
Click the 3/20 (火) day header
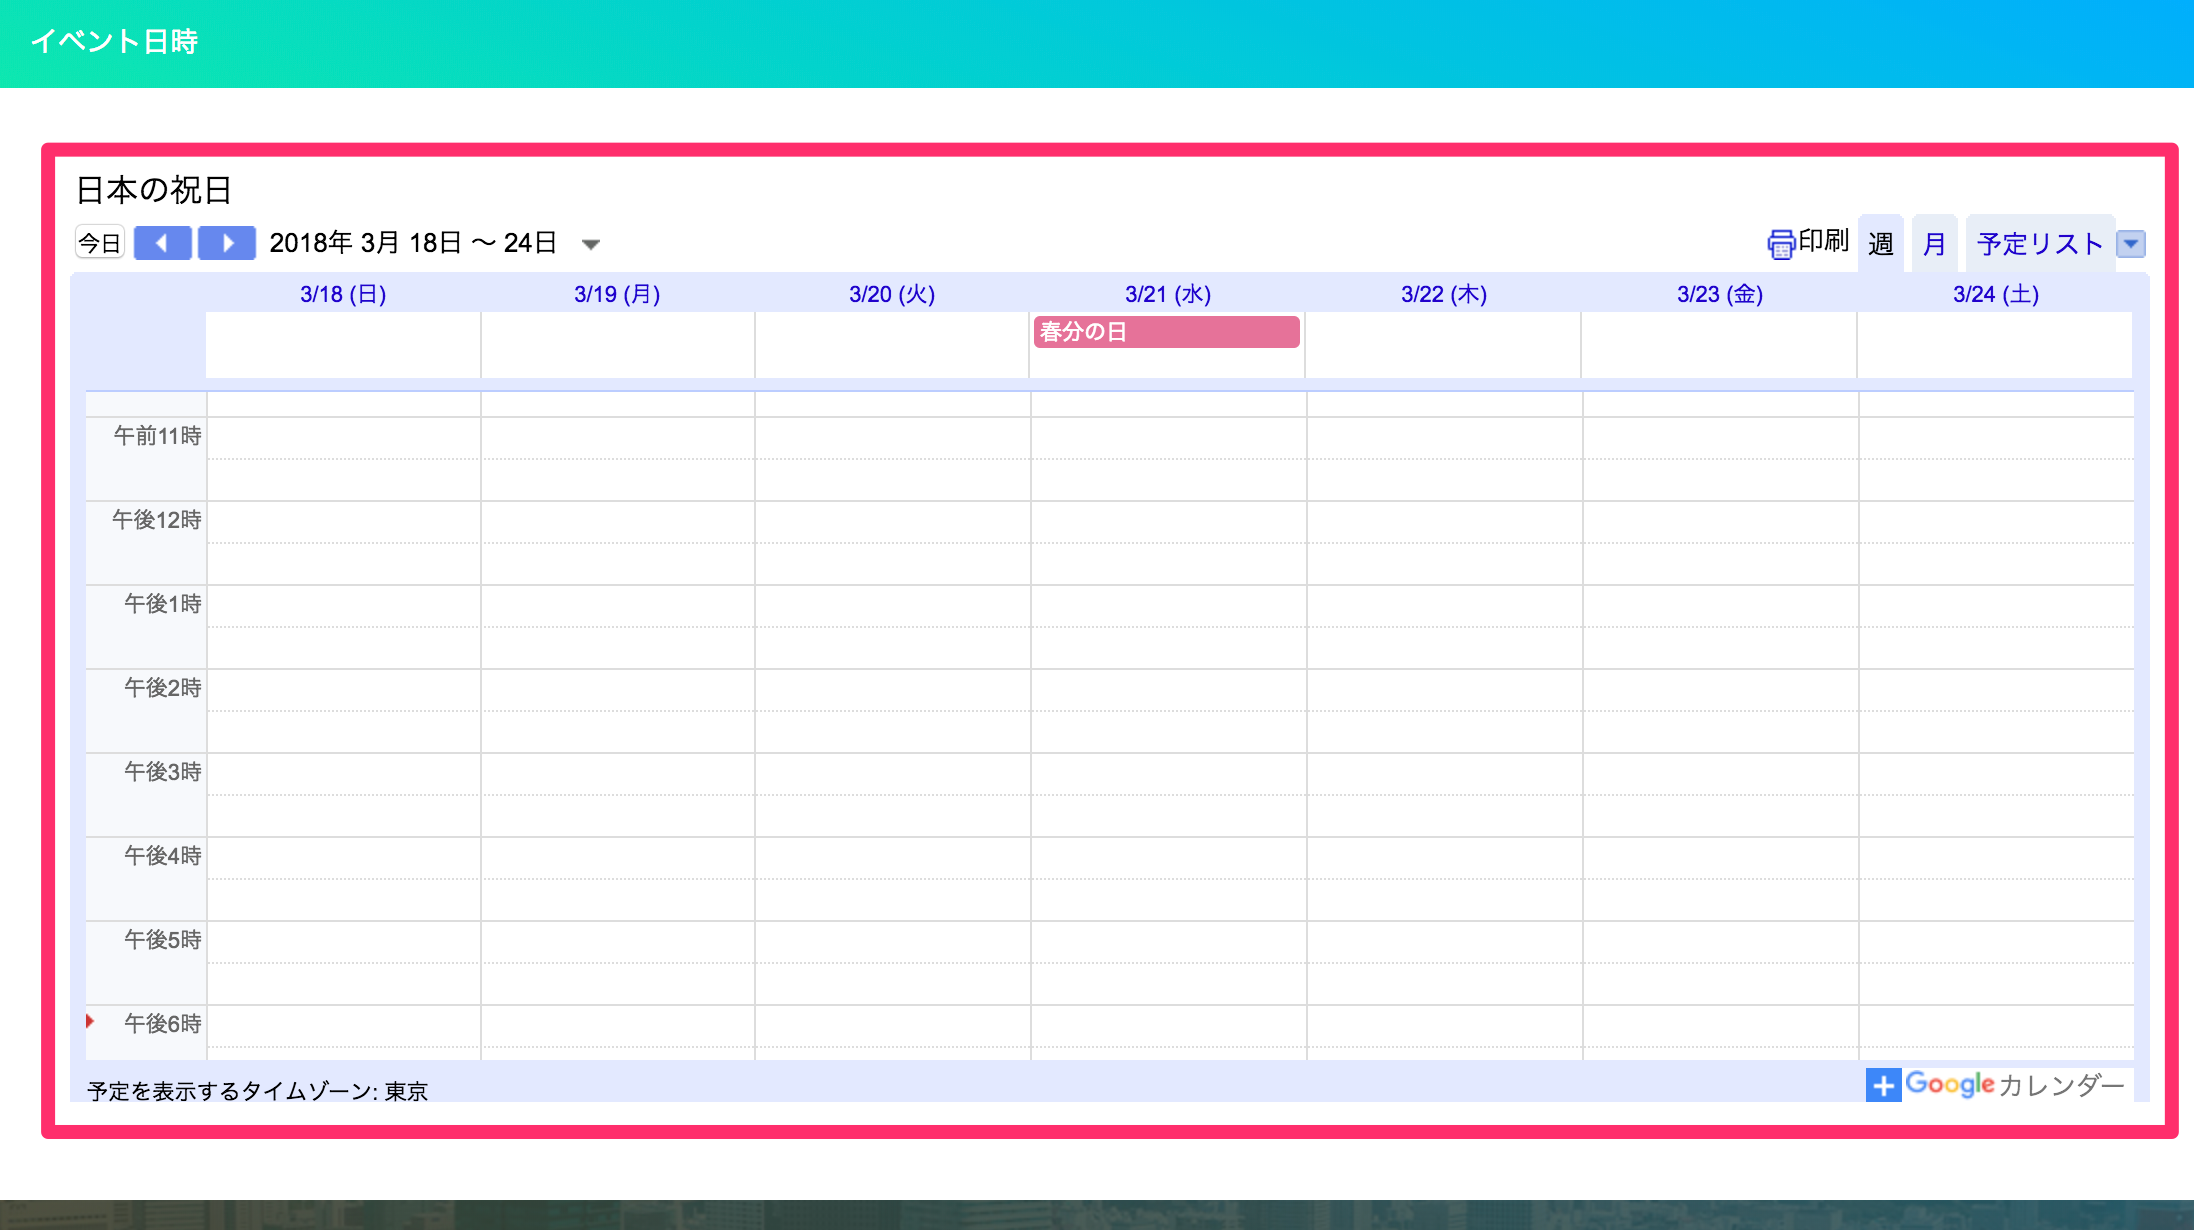[x=892, y=294]
